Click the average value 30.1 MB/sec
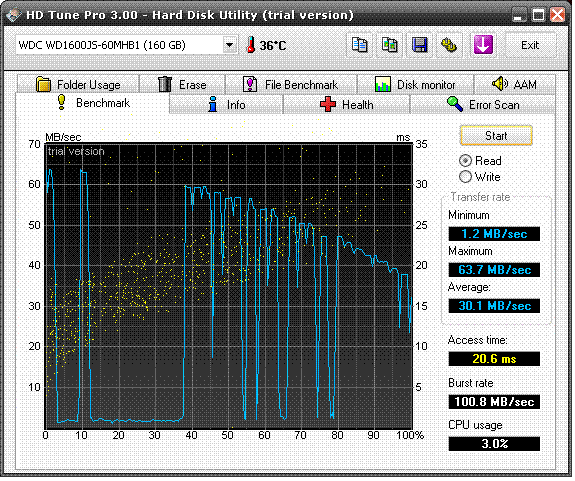Image resolution: width=575 pixels, height=481 pixels. [x=494, y=306]
